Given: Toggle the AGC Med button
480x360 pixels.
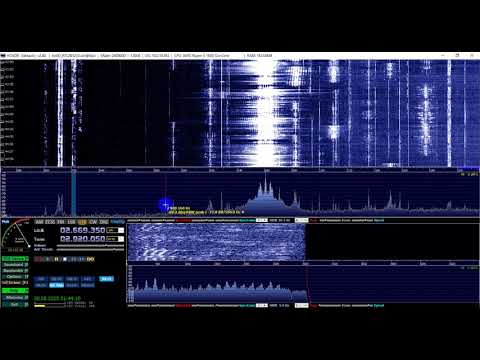Looking at the screenshot, I should click(x=56, y=285).
